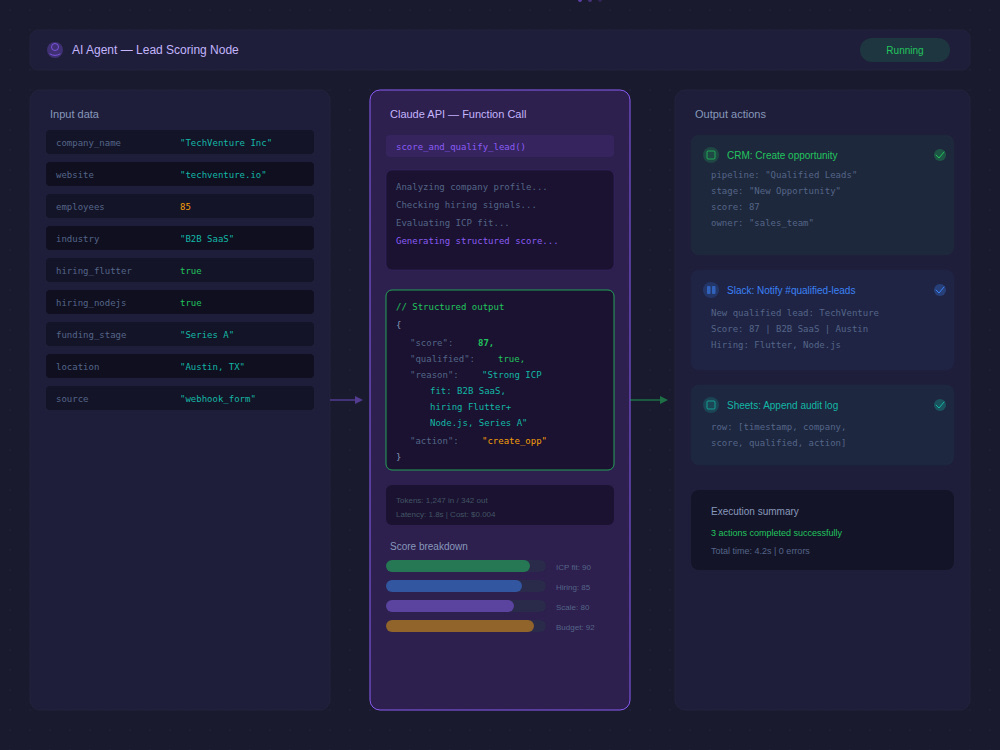Click "Hiring: Flutter, Node.js" message line
Viewport: 1000px width, 750px height.
pyautogui.click(x=776, y=344)
